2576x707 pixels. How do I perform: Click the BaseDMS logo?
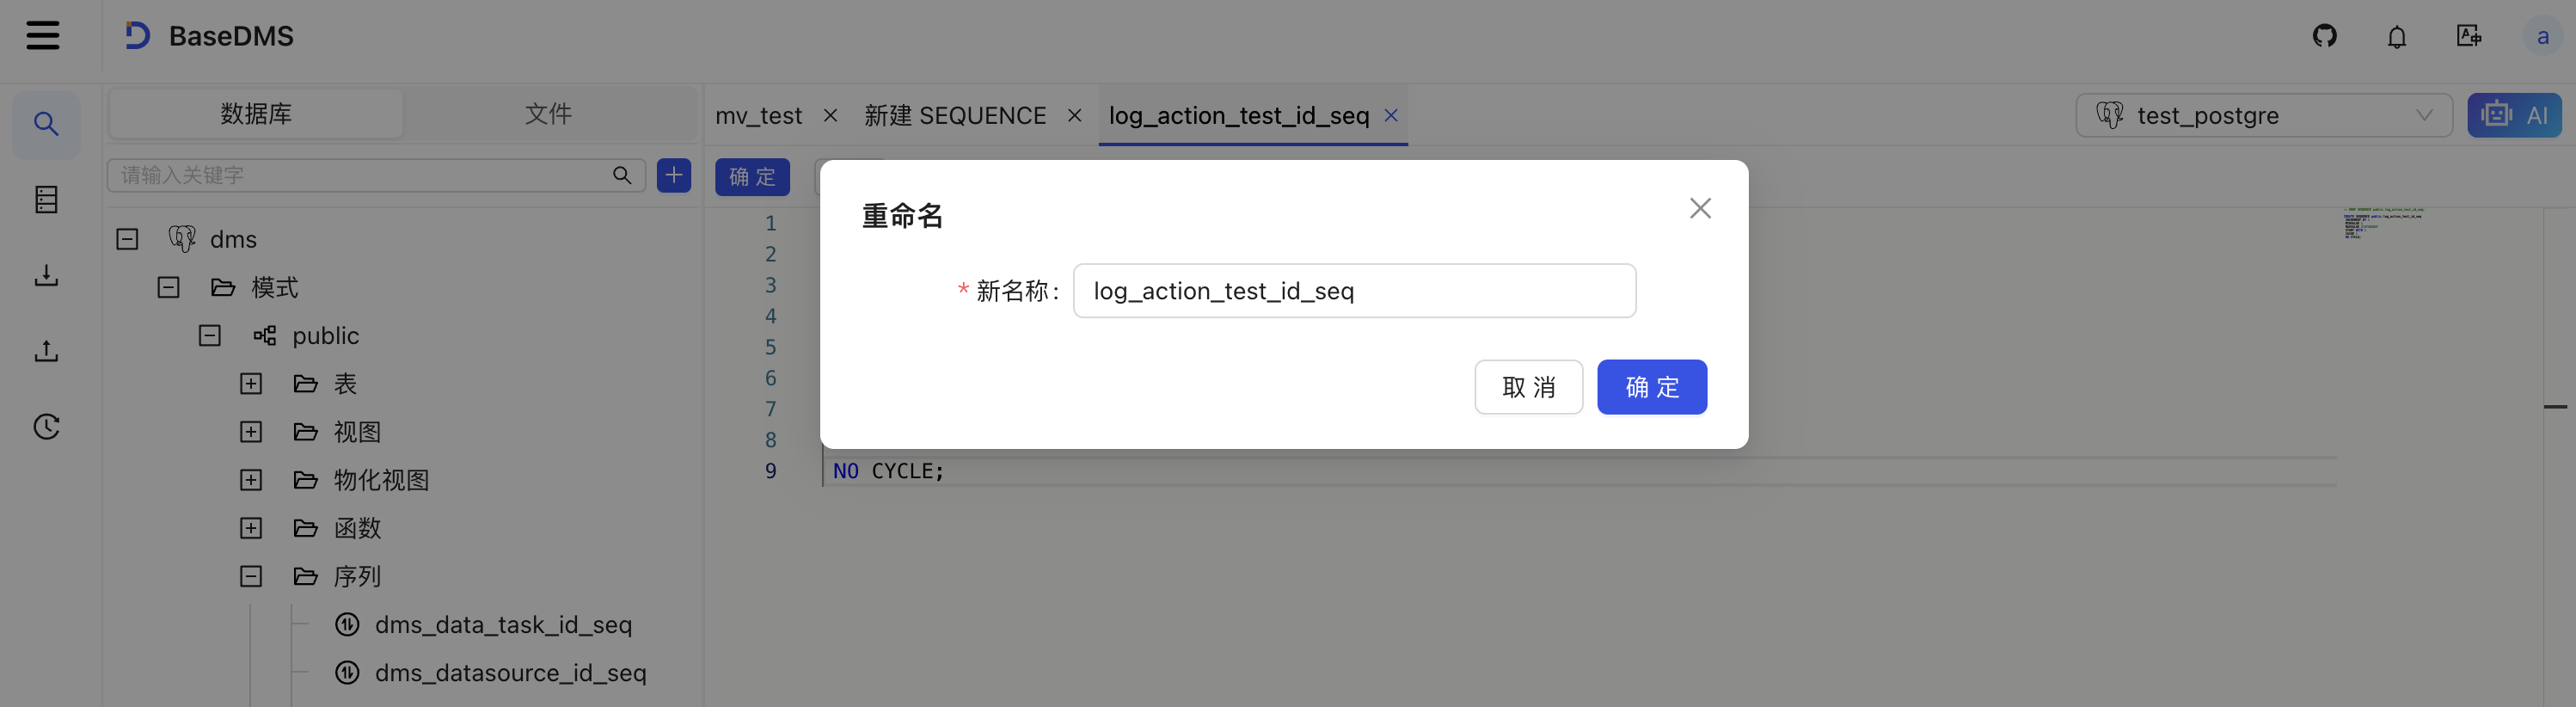(x=137, y=36)
